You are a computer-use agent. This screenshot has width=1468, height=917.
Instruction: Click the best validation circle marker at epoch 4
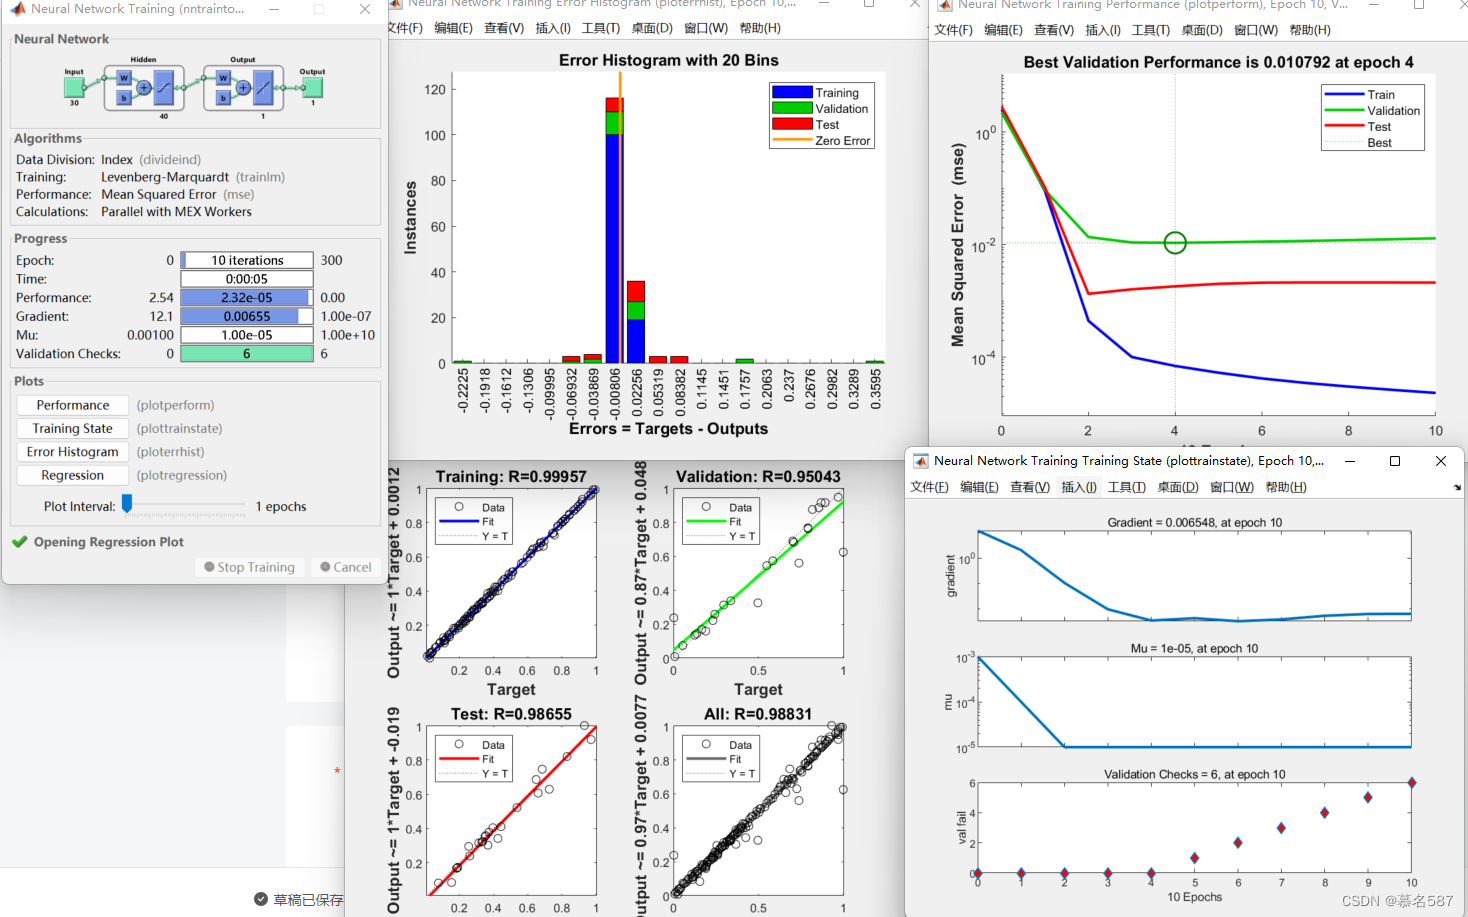tap(1175, 242)
